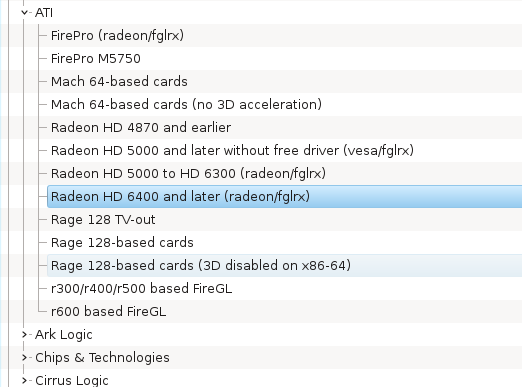Select FirePro (radeon/fglrx) entry

pos(117,35)
